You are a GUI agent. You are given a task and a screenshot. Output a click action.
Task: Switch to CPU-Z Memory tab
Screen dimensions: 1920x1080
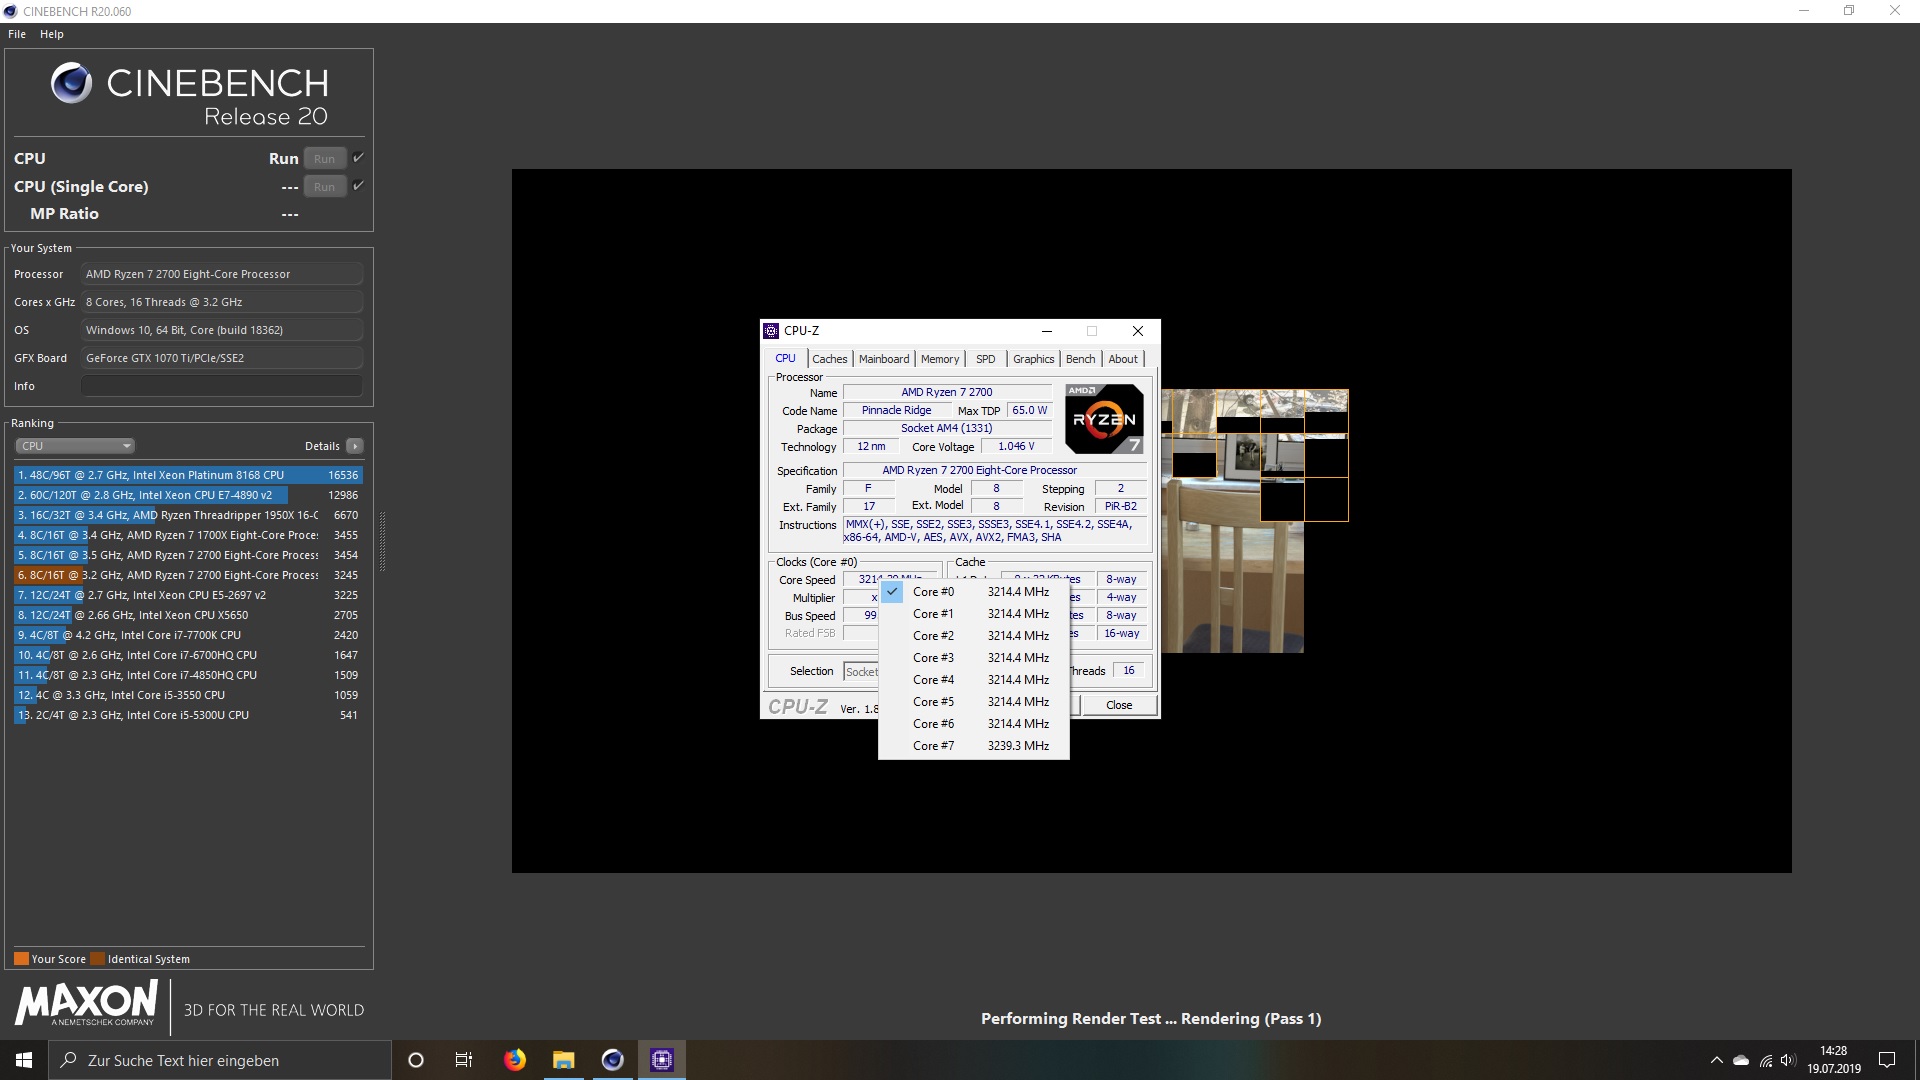point(939,359)
